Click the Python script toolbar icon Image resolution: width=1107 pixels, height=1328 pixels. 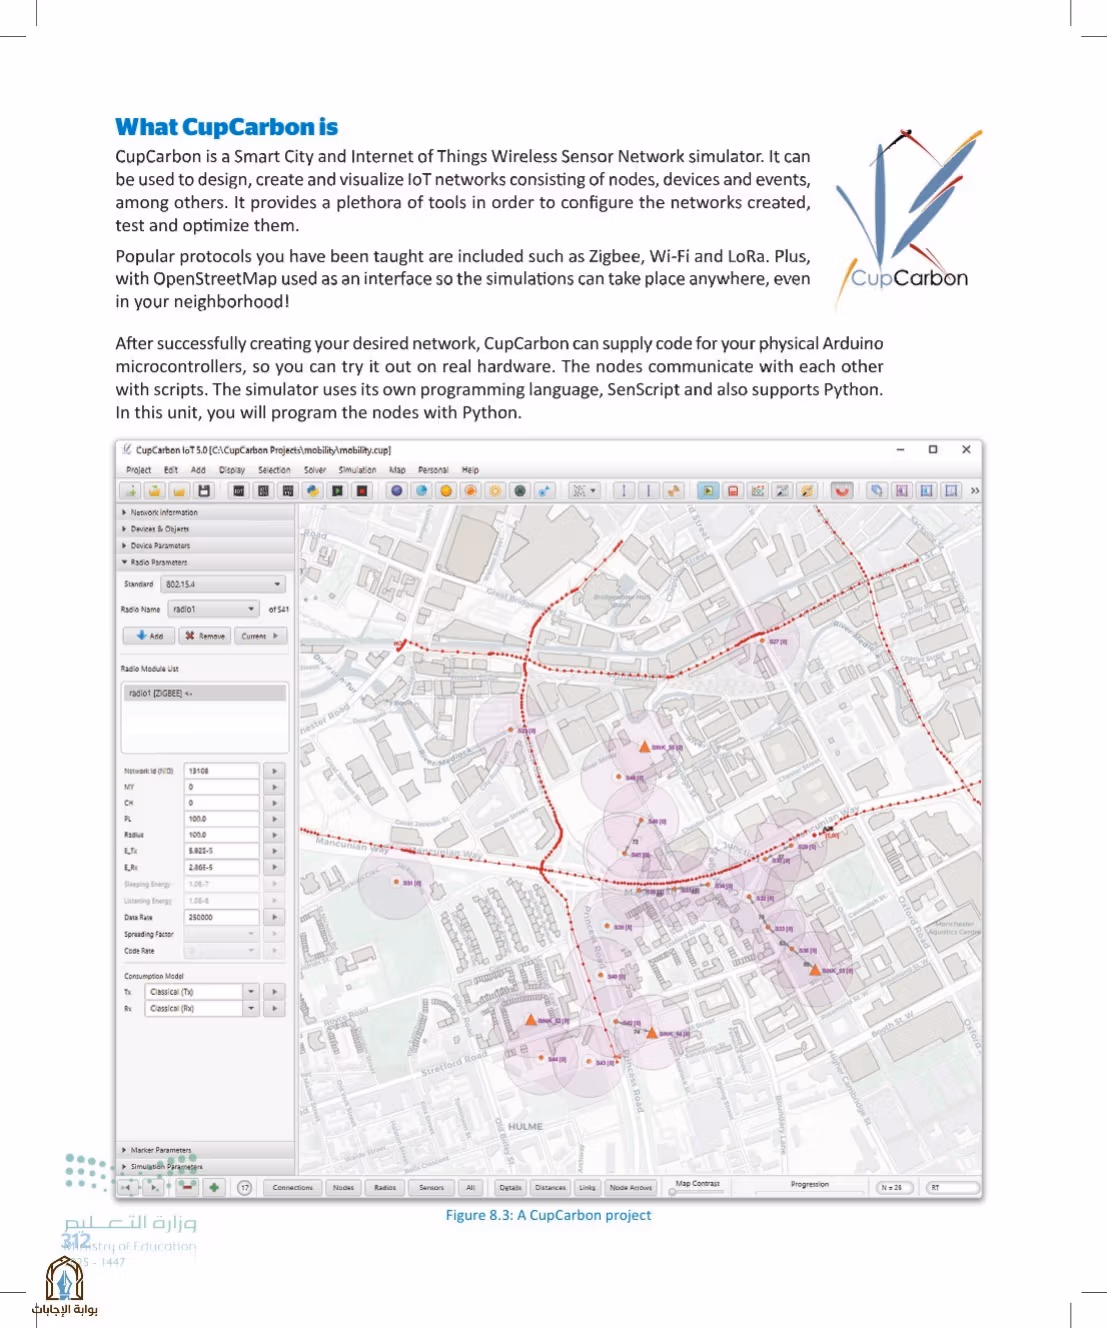click(x=313, y=491)
